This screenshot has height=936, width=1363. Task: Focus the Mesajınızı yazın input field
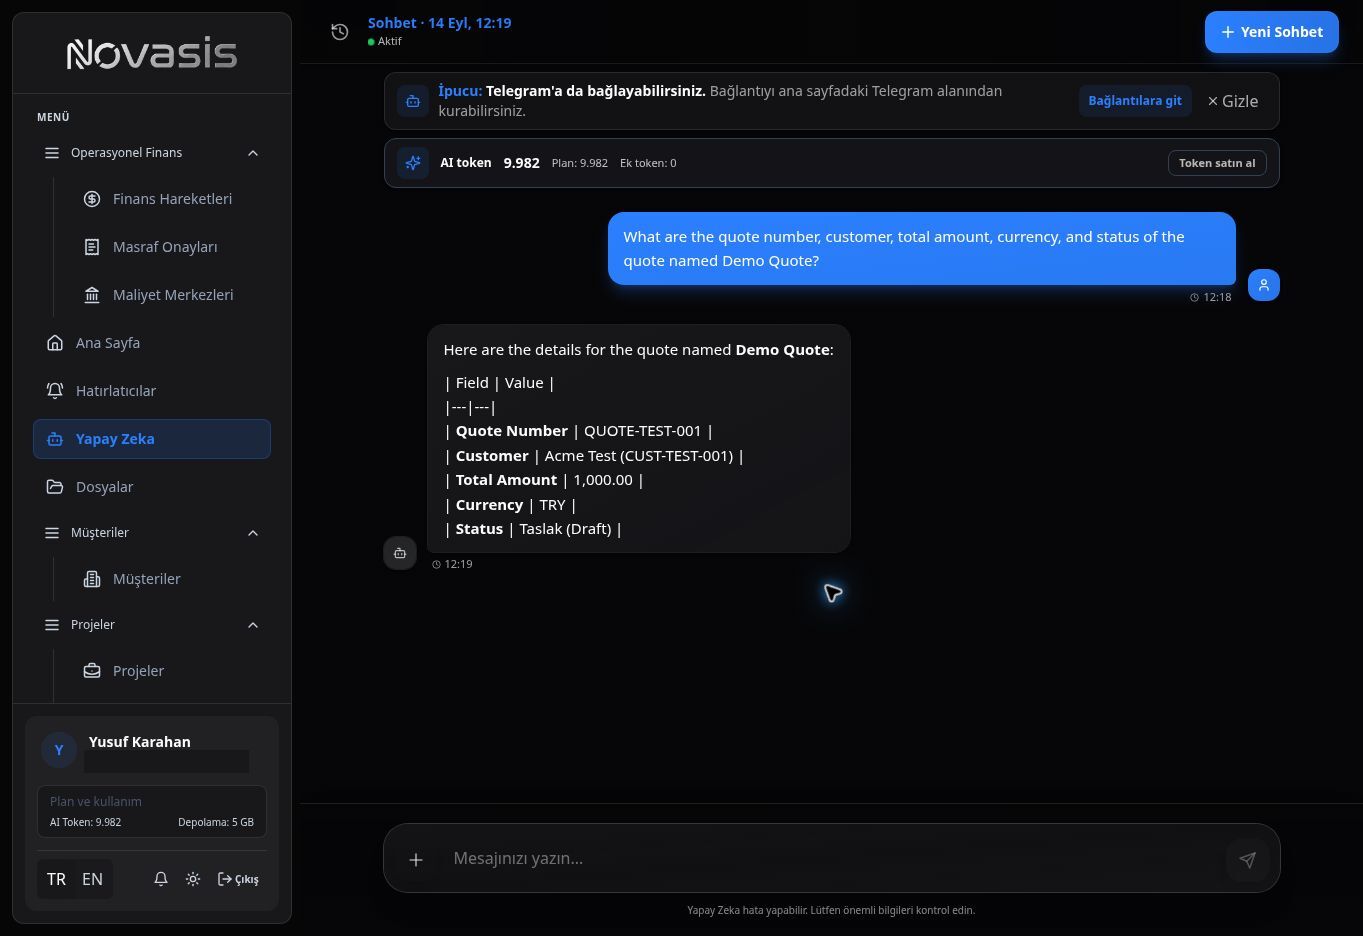pyautogui.click(x=832, y=859)
